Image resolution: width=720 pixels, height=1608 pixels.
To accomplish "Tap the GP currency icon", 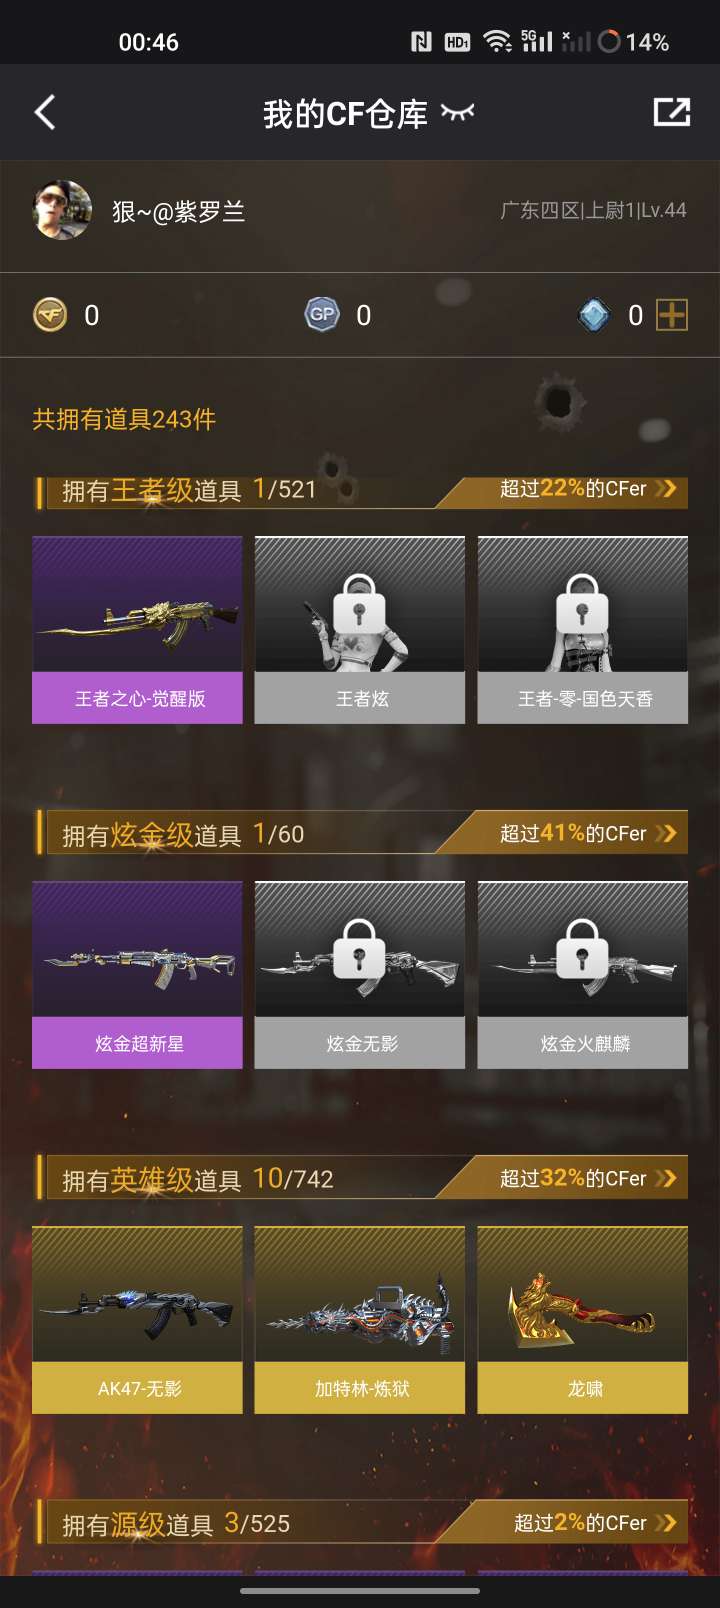I will tap(322, 315).
